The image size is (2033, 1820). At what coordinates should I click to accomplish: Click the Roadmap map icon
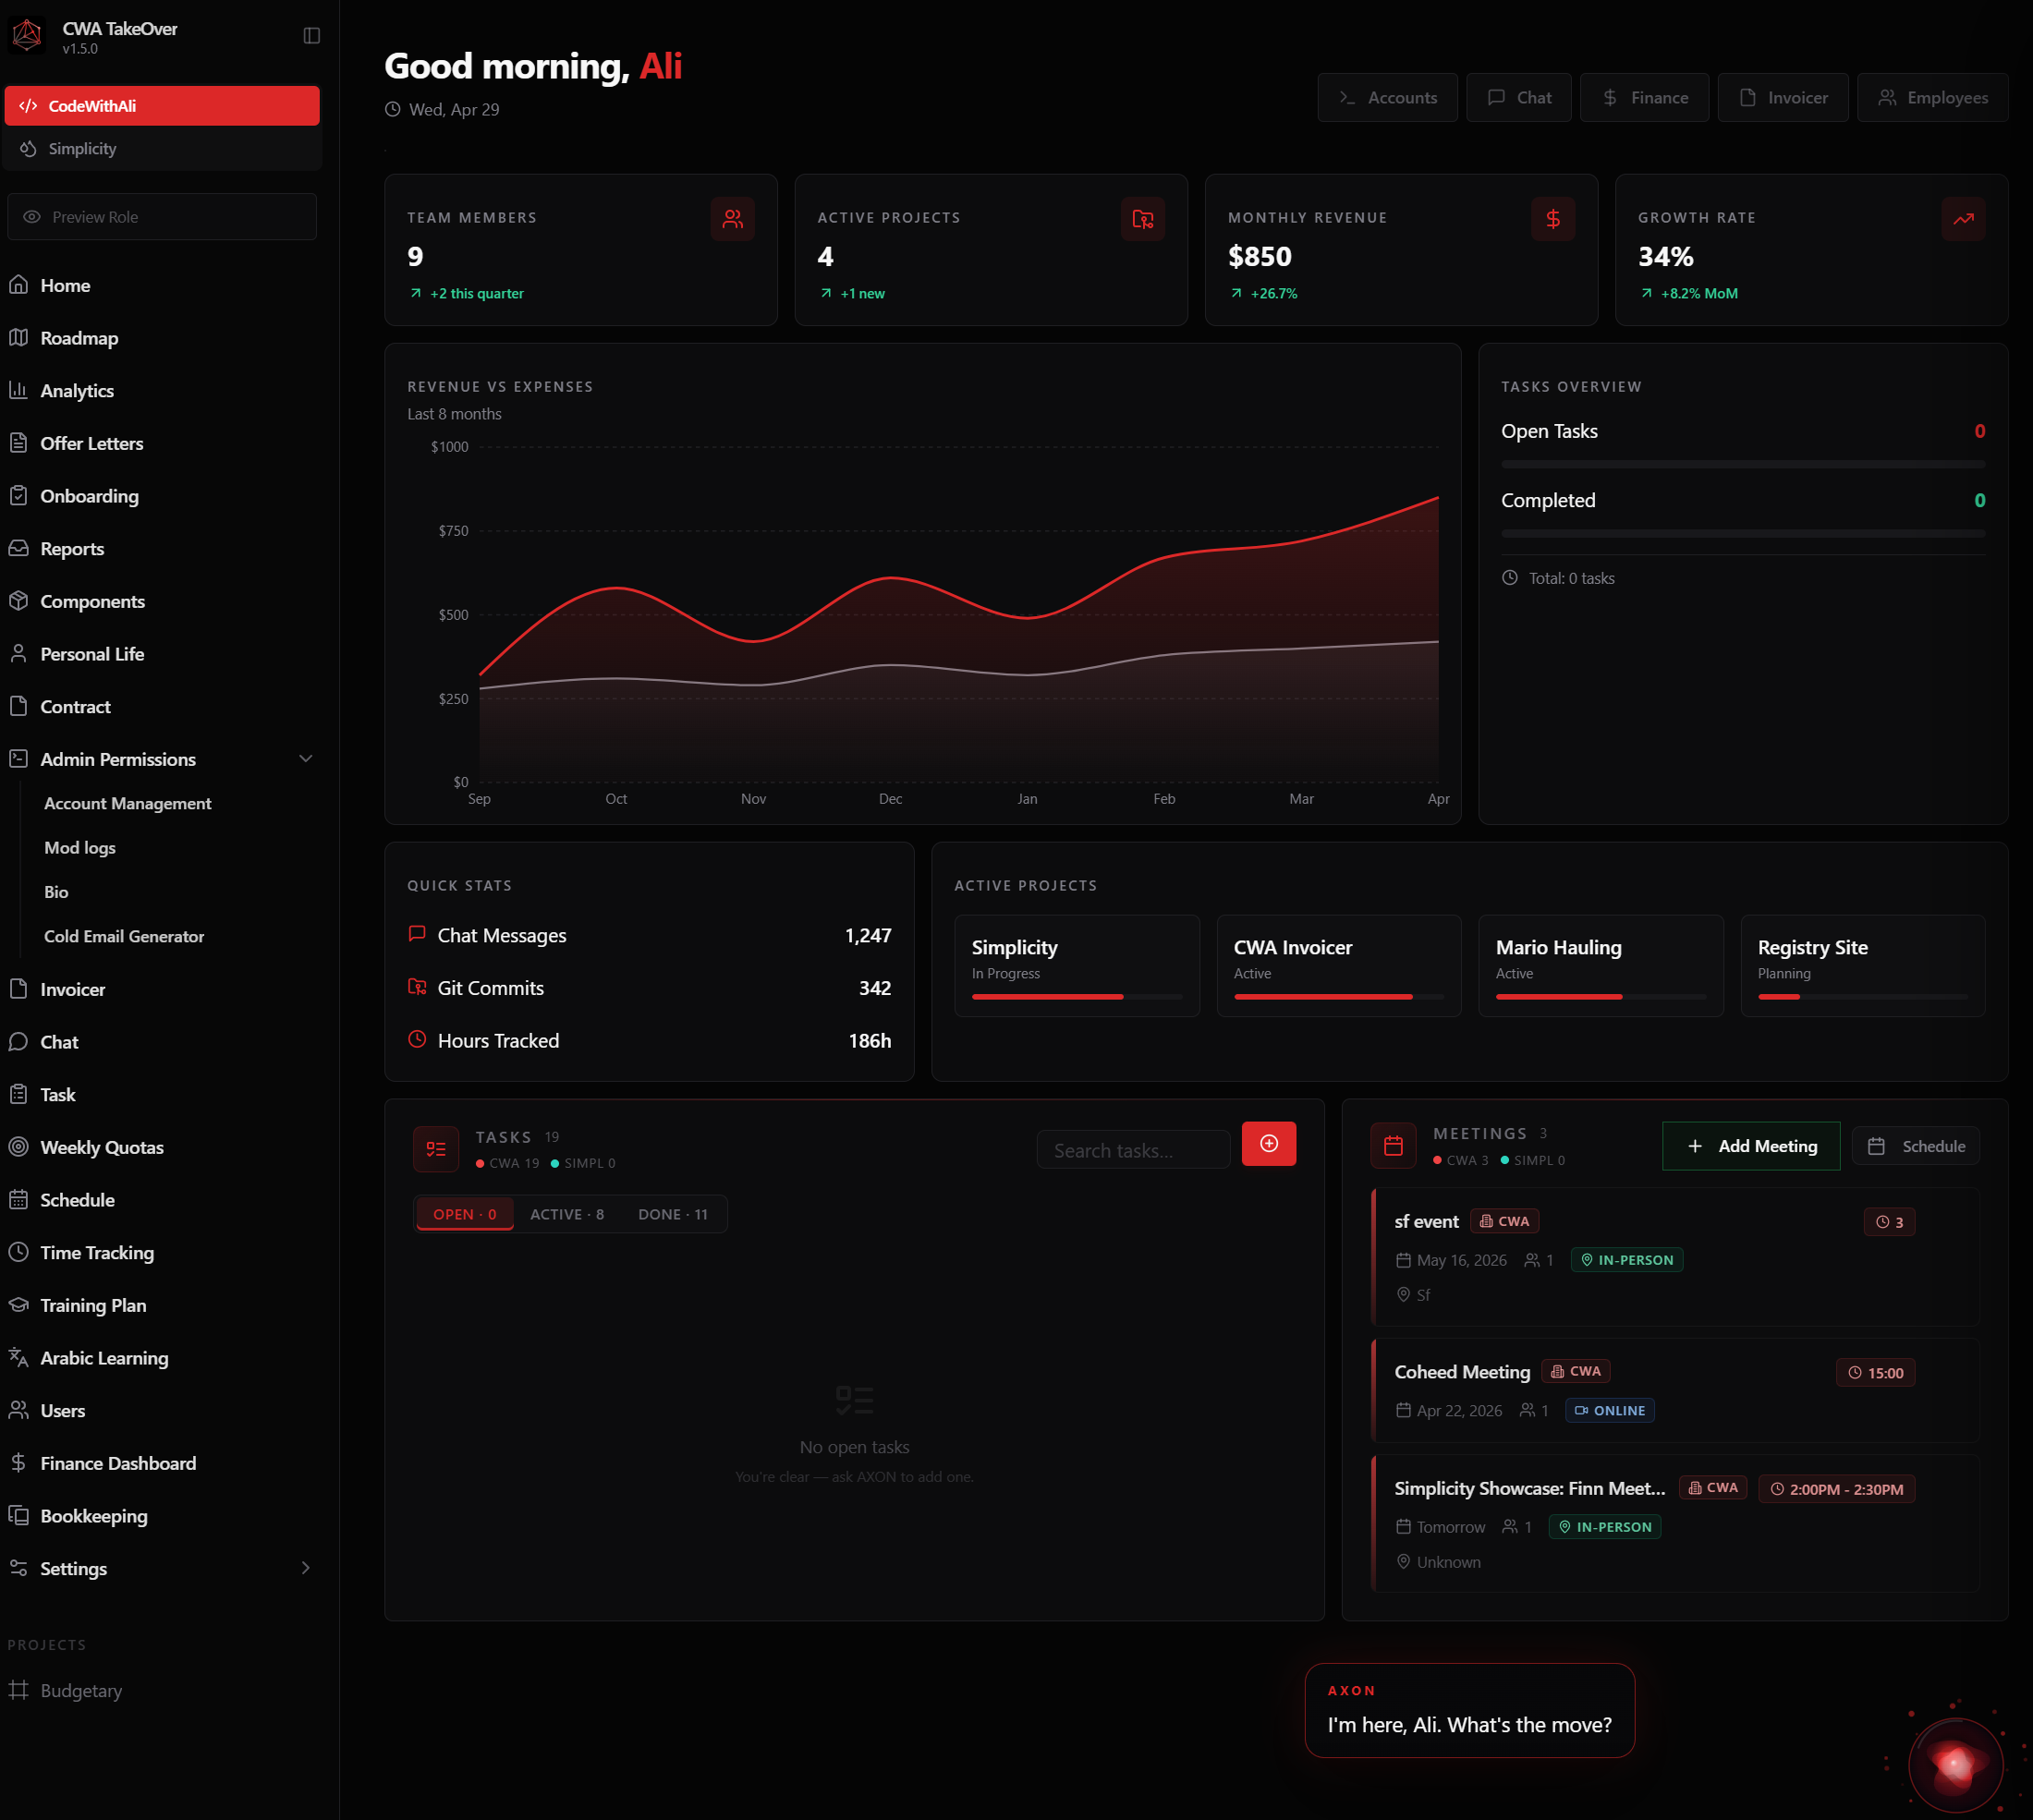pyautogui.click(x=18, y=338)
